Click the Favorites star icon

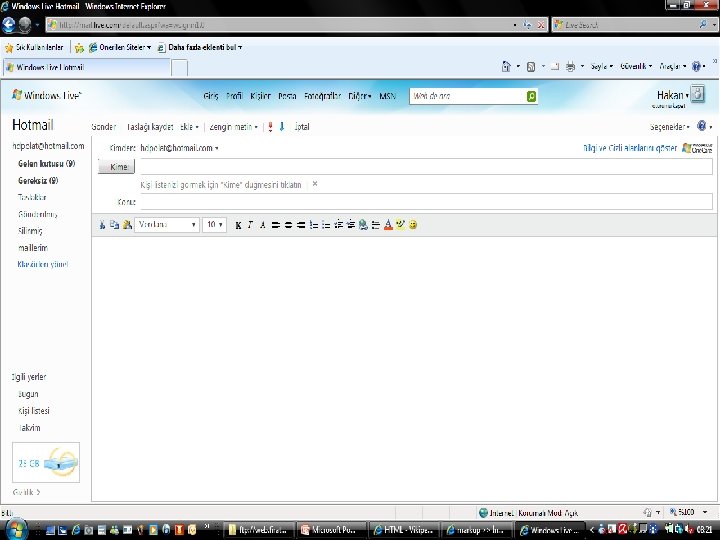[9, 47]
